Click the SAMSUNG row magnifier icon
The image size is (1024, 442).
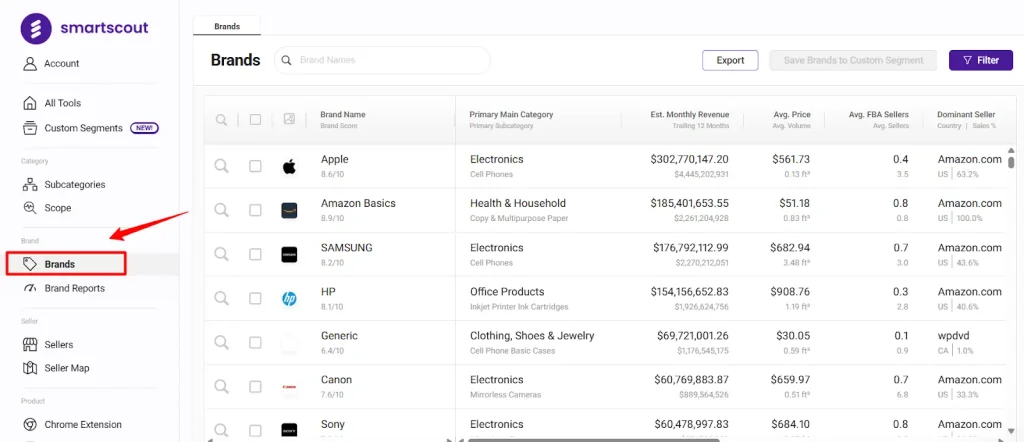(222, 254)
